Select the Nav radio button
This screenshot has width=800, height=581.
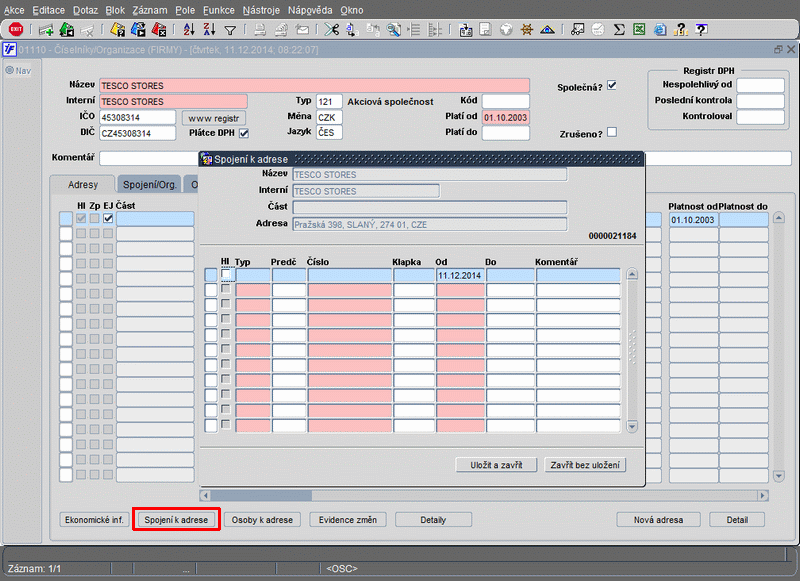click(9, 70)
